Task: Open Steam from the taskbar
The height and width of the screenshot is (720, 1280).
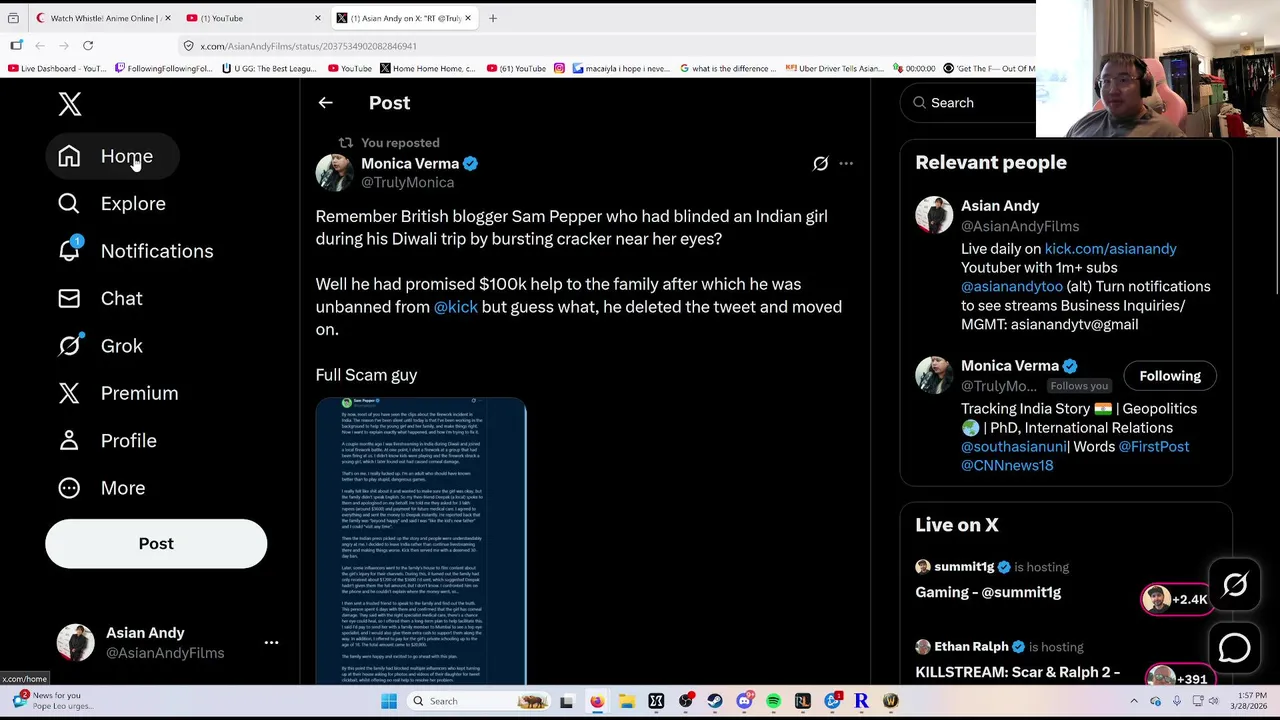Action: (x=714, y=701)
